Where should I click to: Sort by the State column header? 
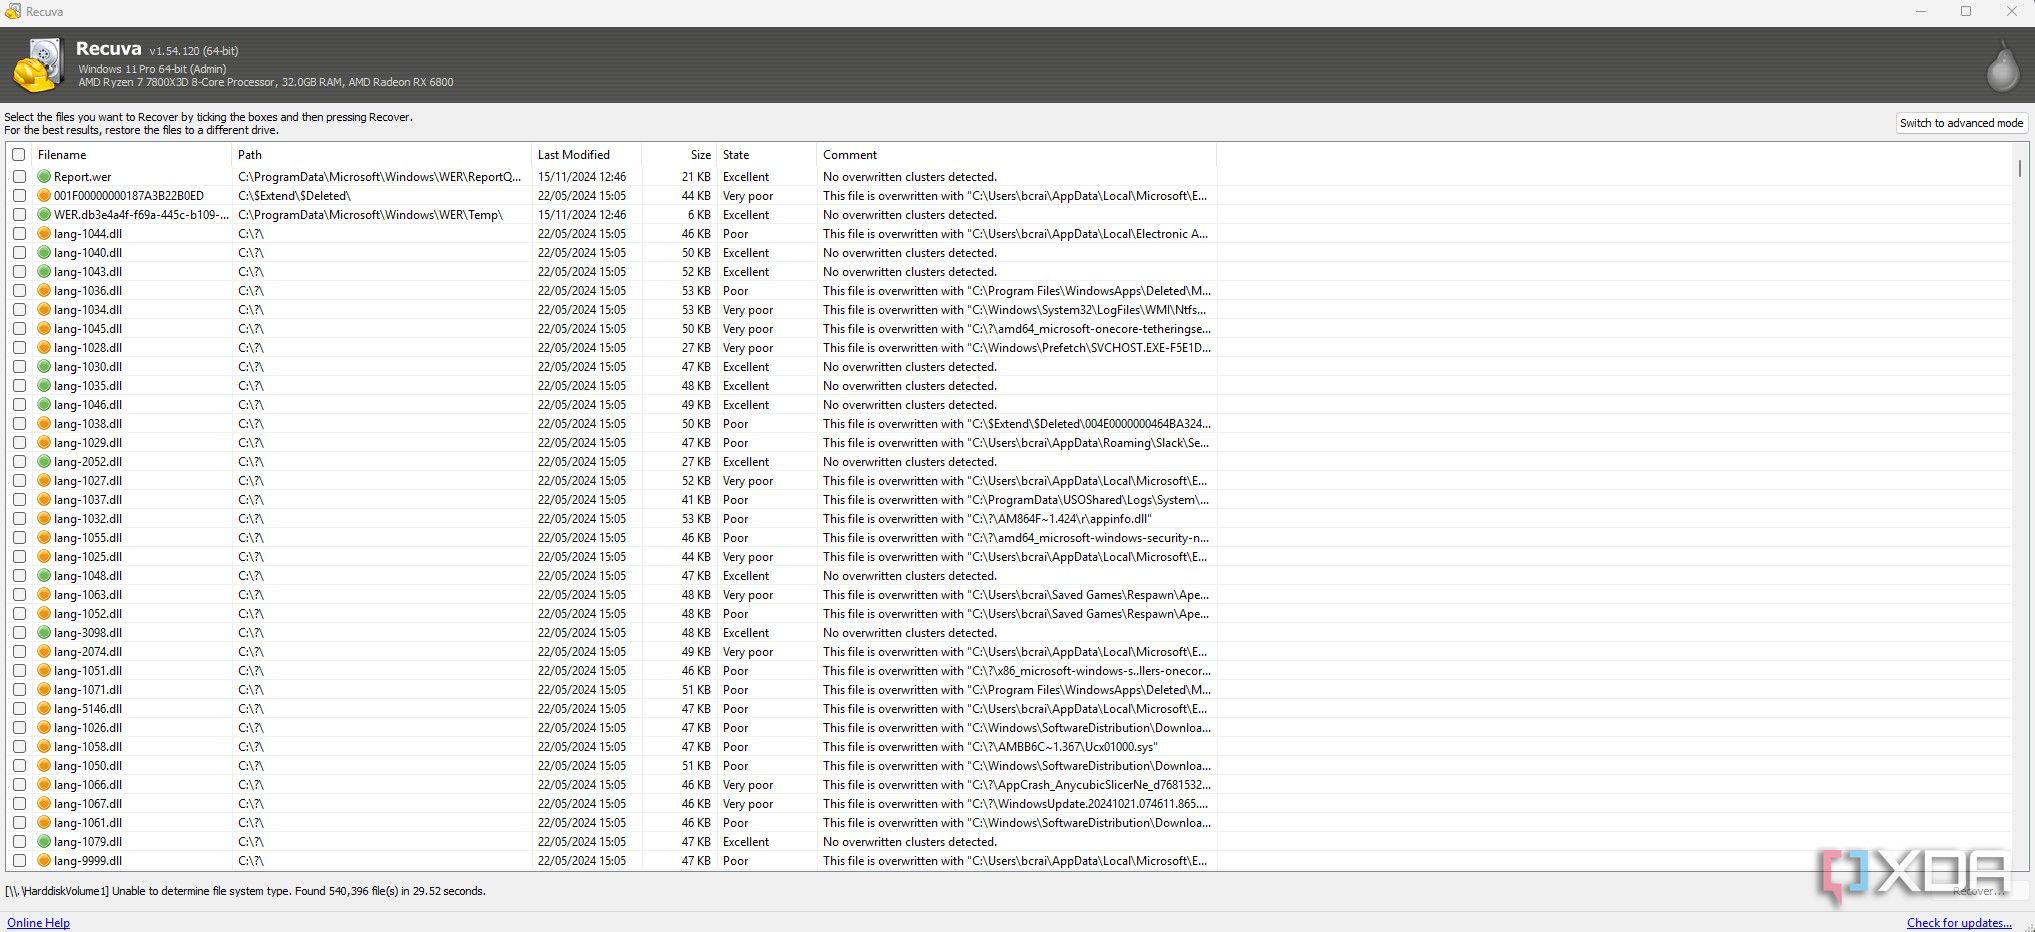pyautogui.click(x=766, y=155)
